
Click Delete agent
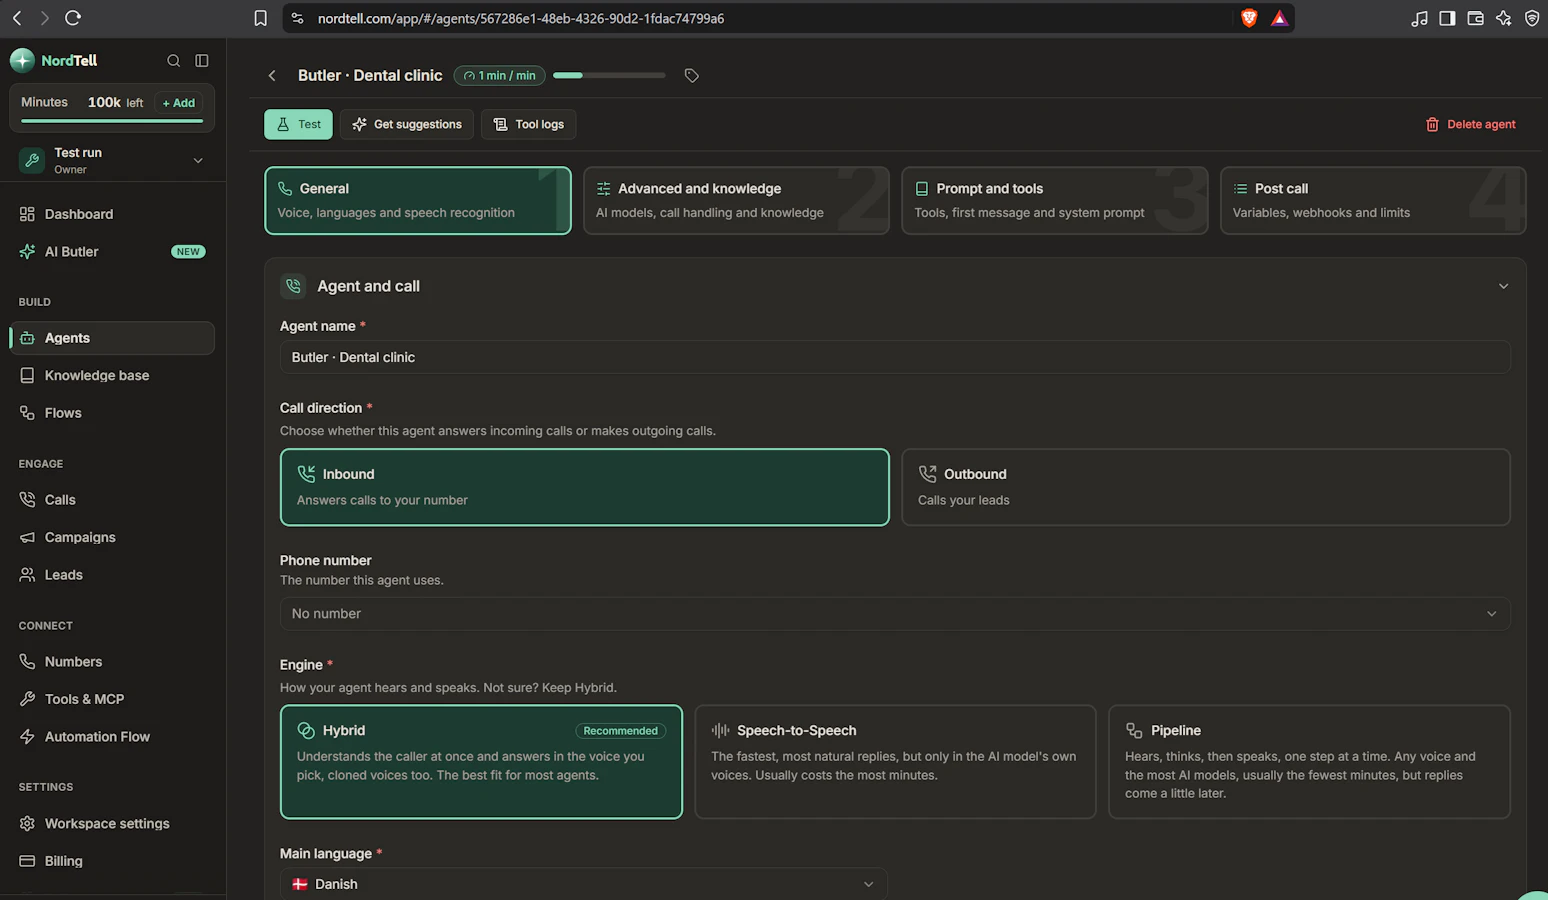point(1471,125)
